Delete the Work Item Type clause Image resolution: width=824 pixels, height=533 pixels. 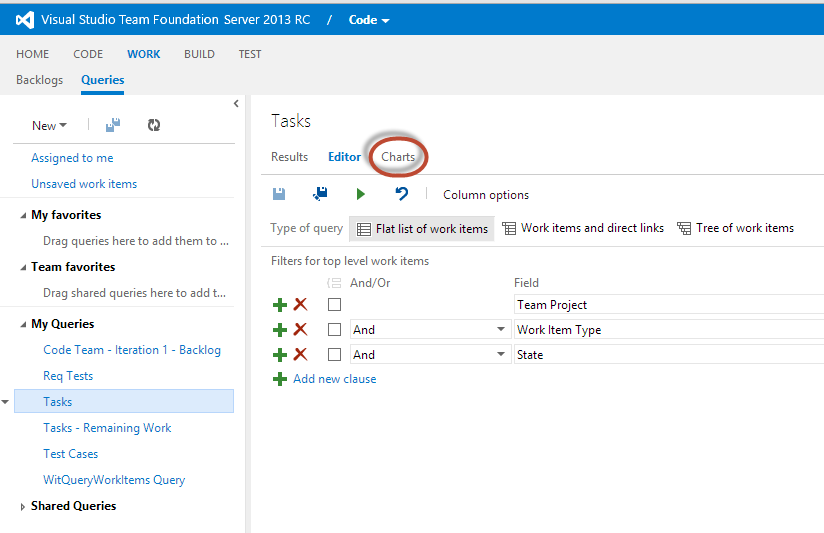[x=300, y=329]
